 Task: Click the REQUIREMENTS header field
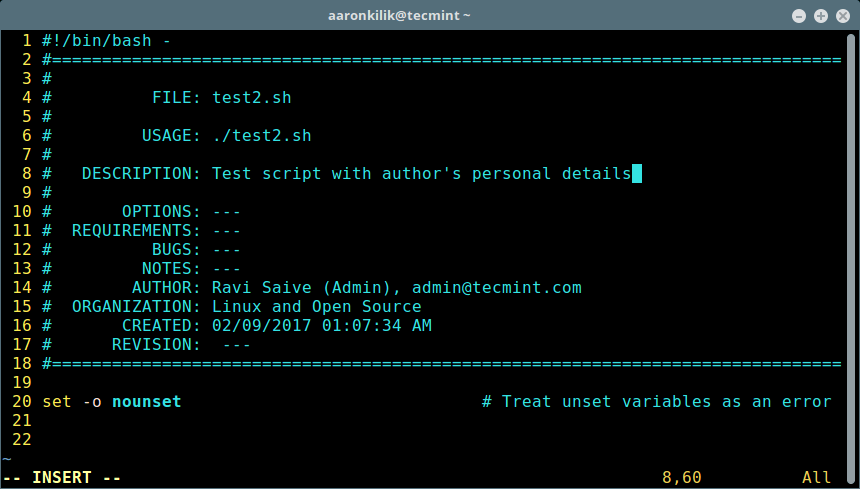(x=136, y=231)
